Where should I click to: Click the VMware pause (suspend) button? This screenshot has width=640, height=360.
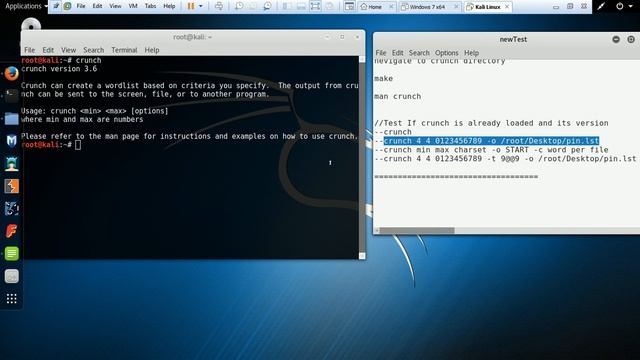pyautogui.click(x=191, y=6)
